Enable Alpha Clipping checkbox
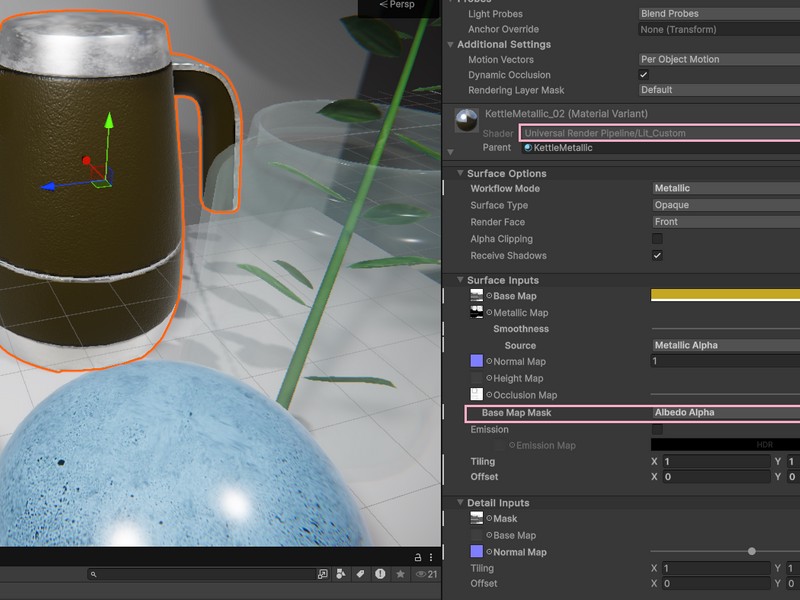The height and width of the screenshot is (600, 800). coord(657,239)
